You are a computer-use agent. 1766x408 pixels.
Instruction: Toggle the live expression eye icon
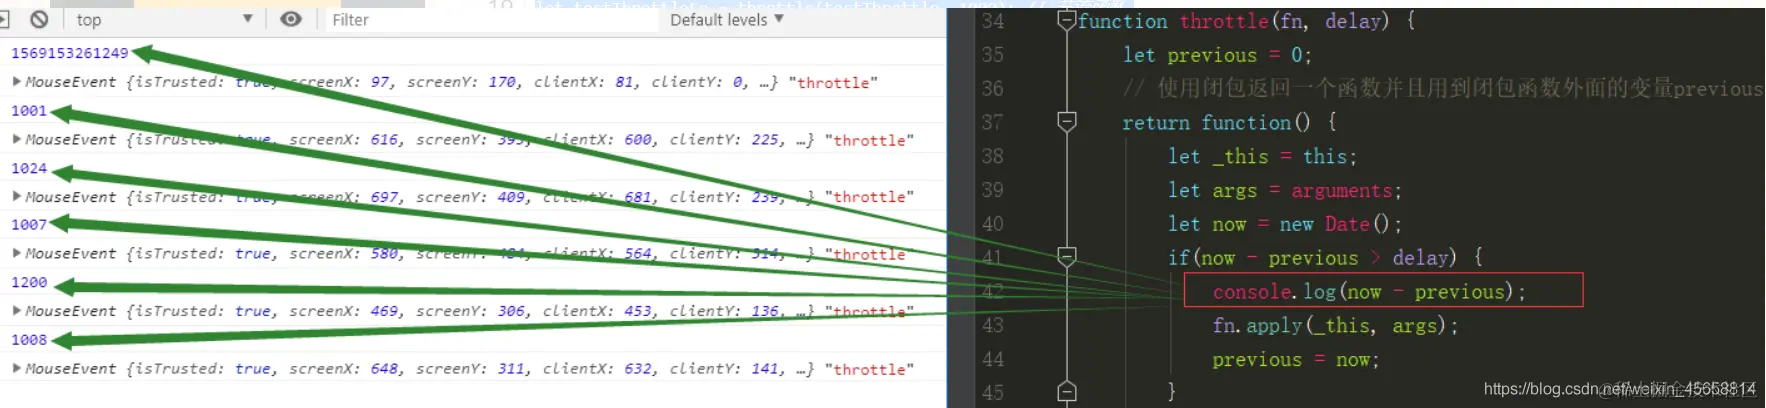click(x=291, y=19)
